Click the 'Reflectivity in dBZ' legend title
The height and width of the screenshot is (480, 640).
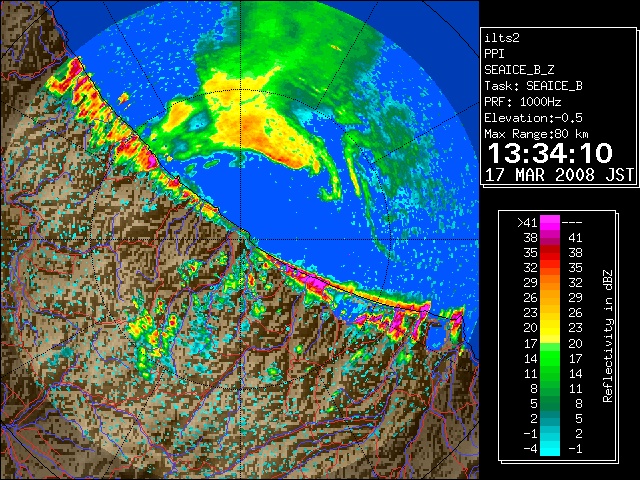(608, 336)
